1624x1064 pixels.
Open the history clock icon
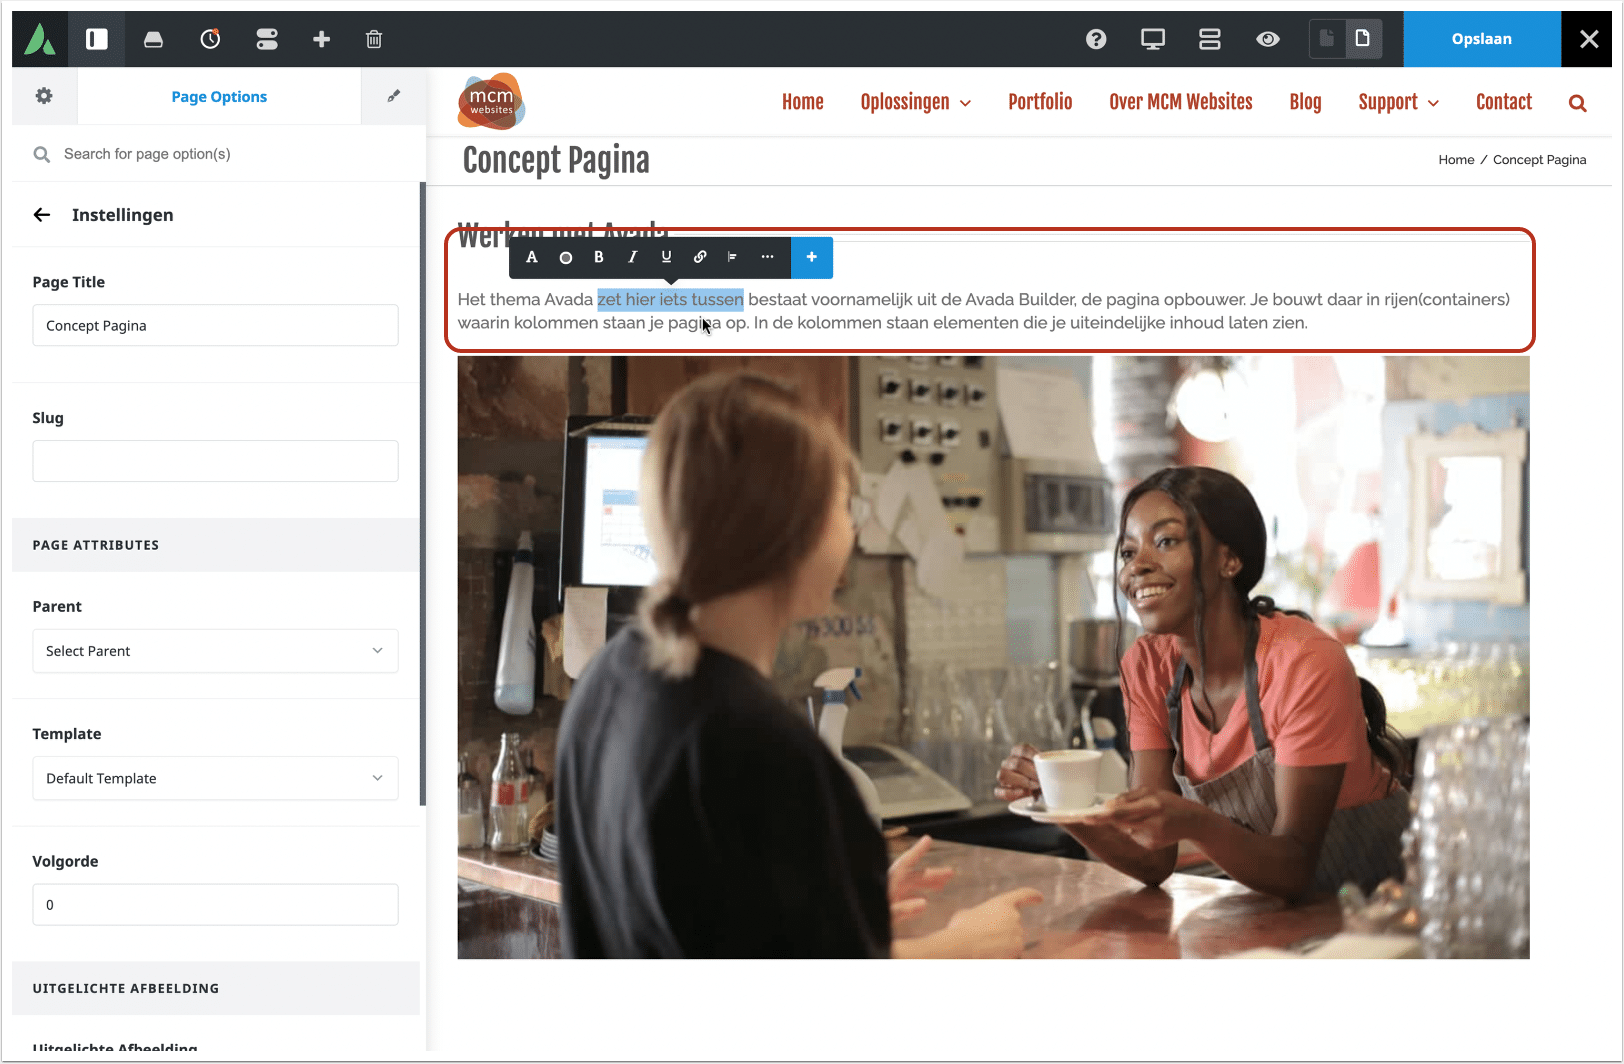tap(210, 39)
